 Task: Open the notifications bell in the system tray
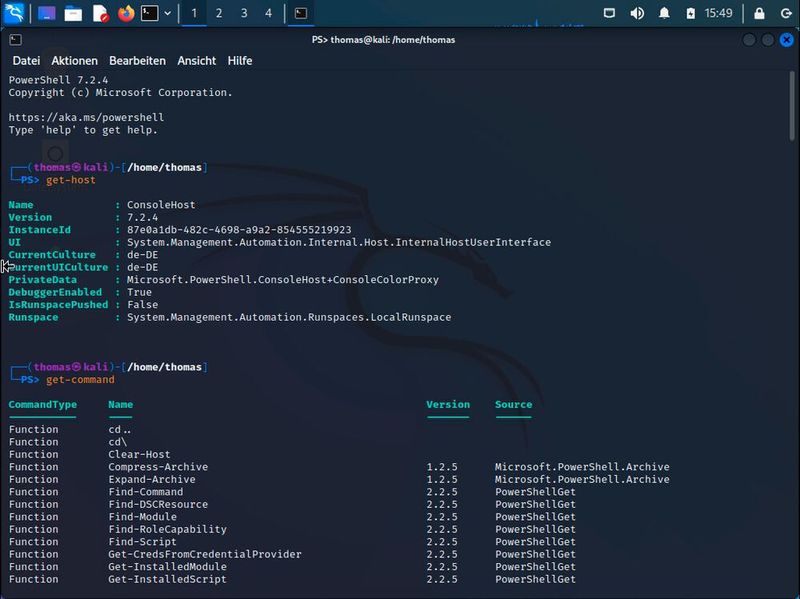coord(663,13)
